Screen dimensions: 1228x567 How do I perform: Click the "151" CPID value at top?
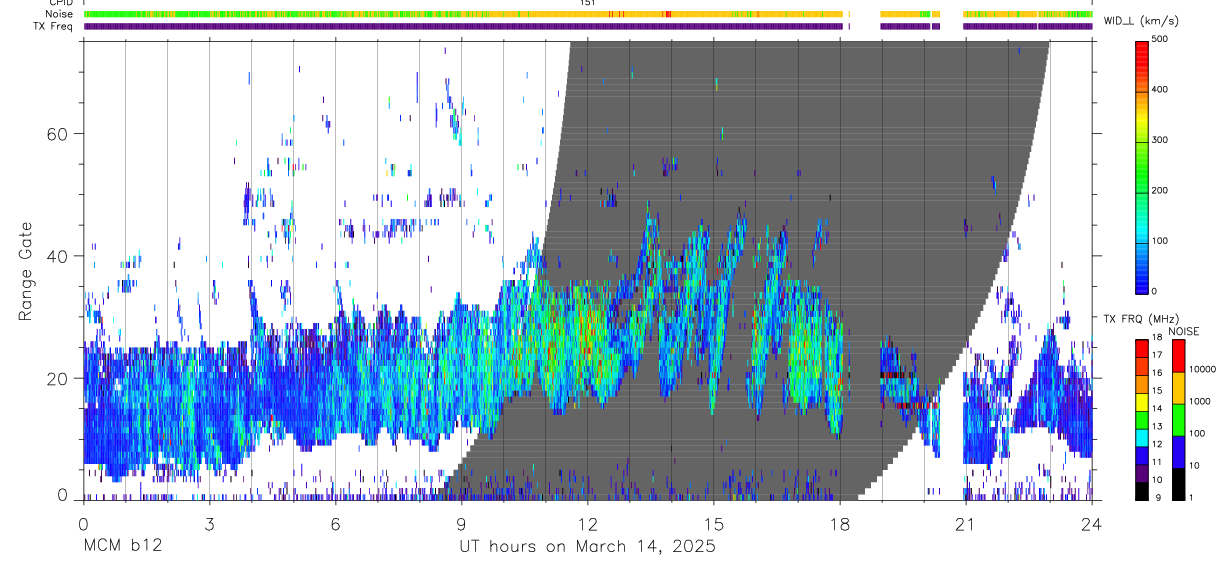(587, 4)
